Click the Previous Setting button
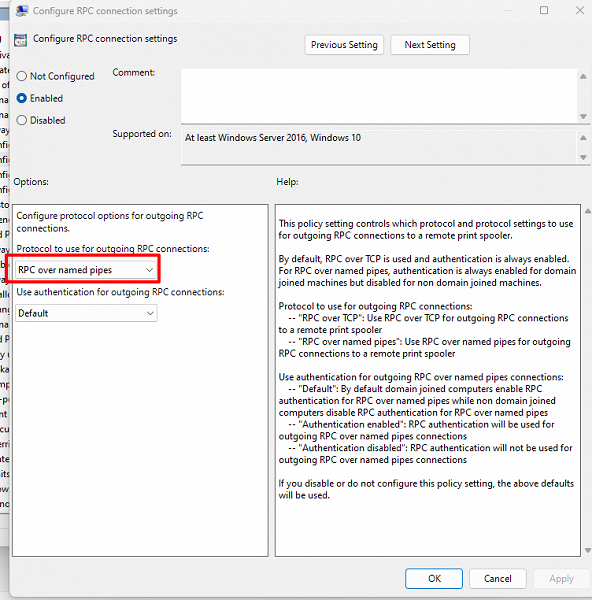This screenshot has height=600, width=592. (344, 45)
